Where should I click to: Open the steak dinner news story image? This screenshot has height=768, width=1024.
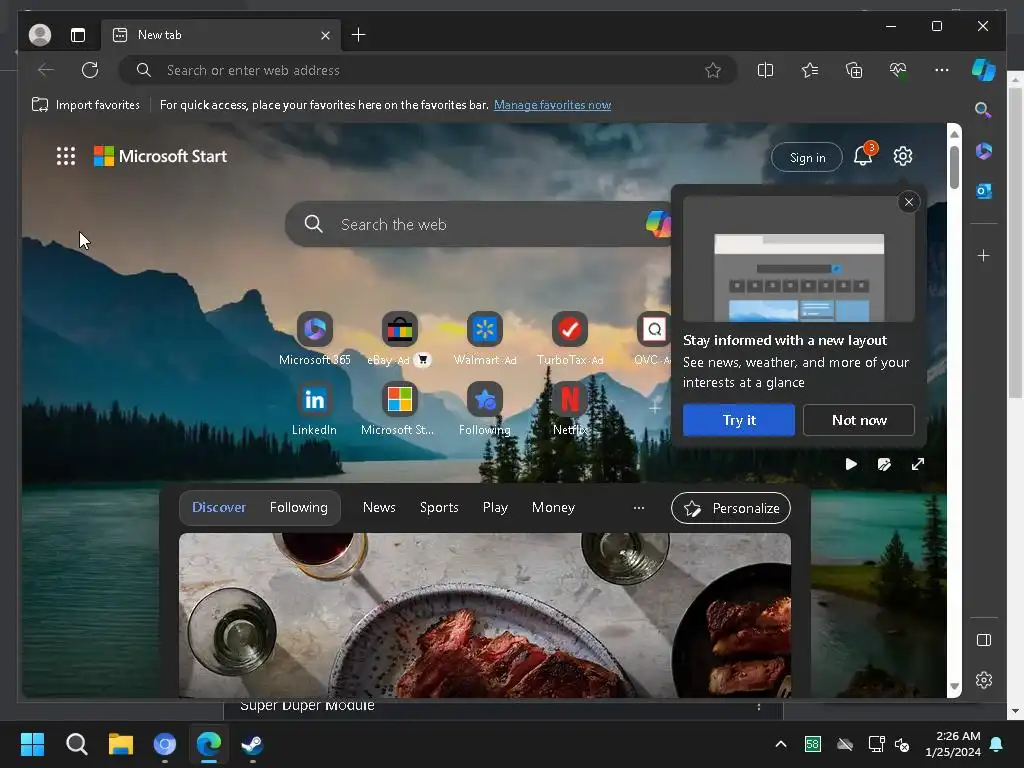click(x=485, y=615)
